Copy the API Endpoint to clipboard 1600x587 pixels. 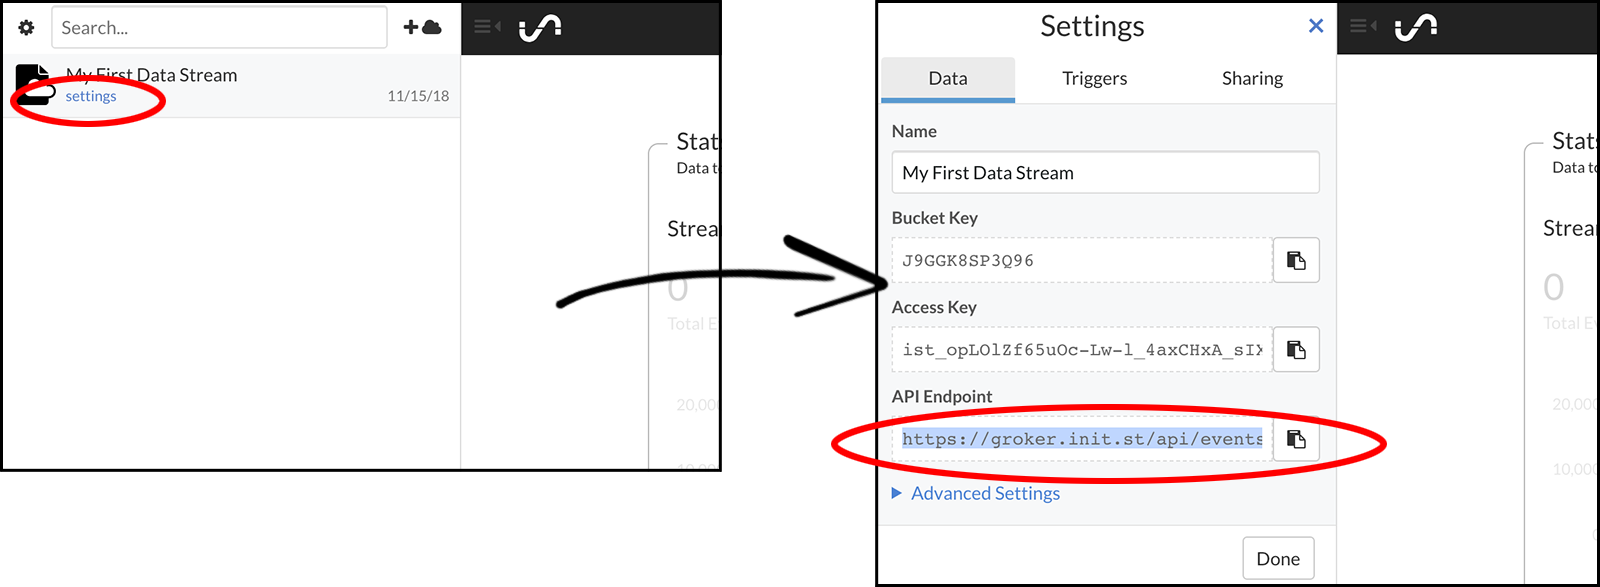point(1296,439)
